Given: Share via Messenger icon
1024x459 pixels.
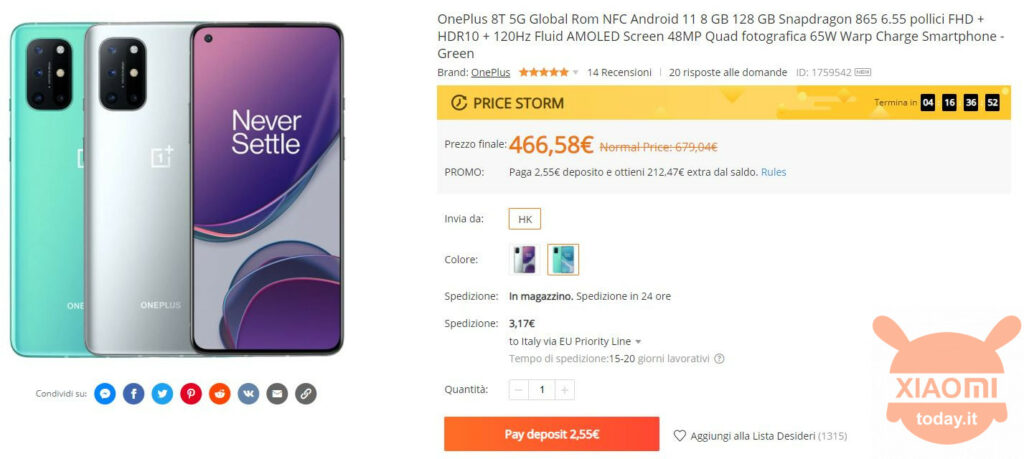Looking at the screenshot, I should [104, 394].
